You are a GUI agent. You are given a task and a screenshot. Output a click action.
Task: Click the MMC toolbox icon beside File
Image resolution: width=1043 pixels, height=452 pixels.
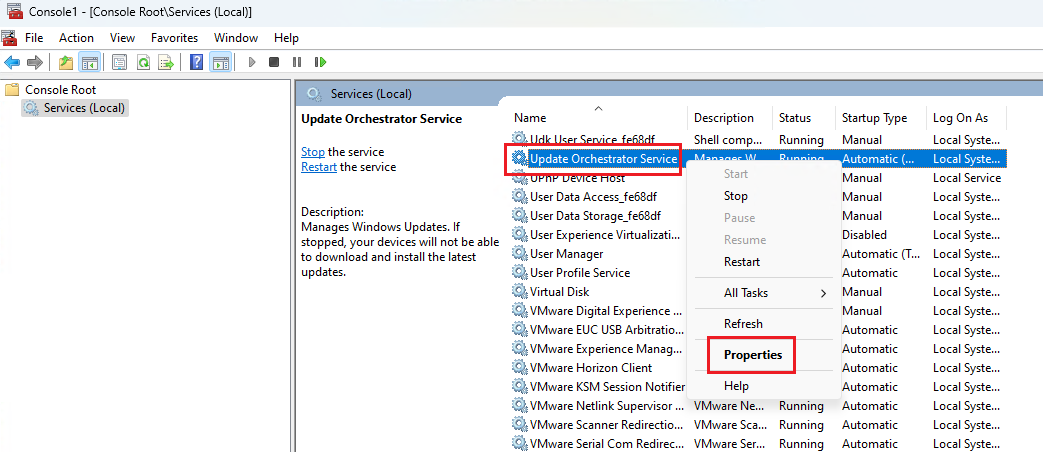(9, 37)
